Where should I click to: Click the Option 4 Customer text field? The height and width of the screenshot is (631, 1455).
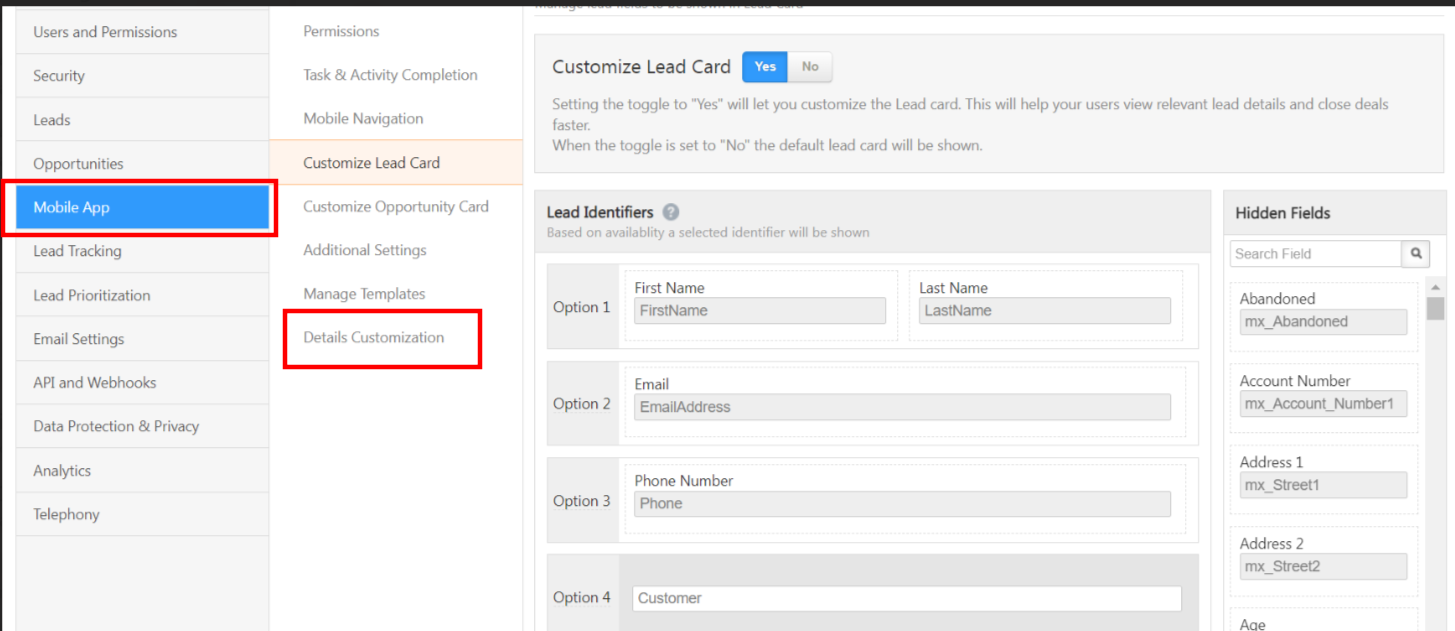pos(906,598)
